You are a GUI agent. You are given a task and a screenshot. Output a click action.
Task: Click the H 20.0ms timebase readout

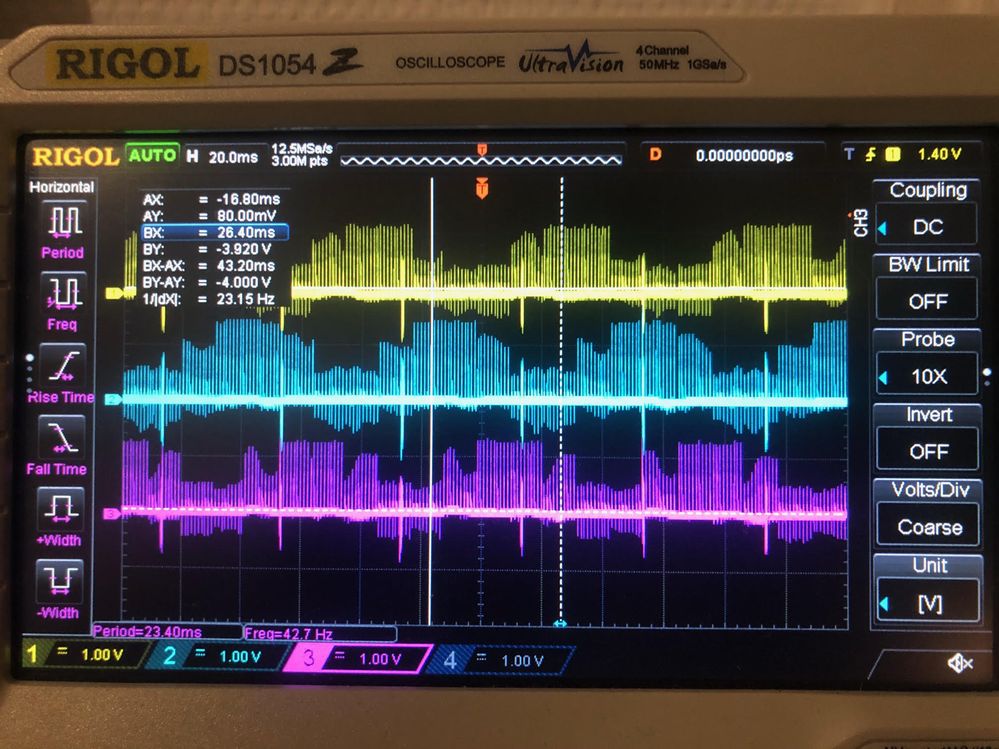pos(222,157)
